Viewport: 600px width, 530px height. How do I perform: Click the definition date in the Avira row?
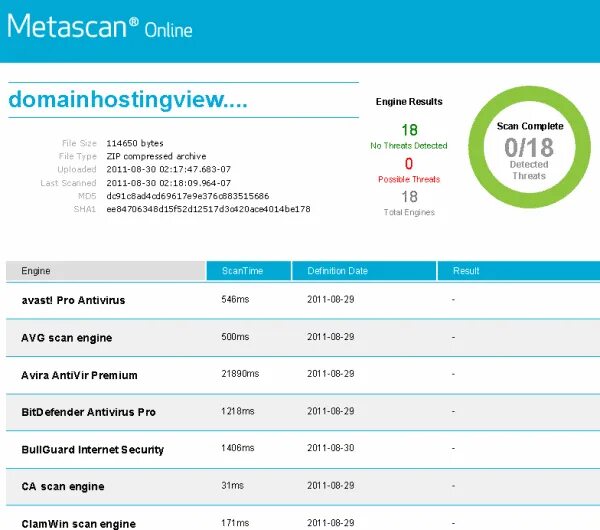[x=331, y=373]
